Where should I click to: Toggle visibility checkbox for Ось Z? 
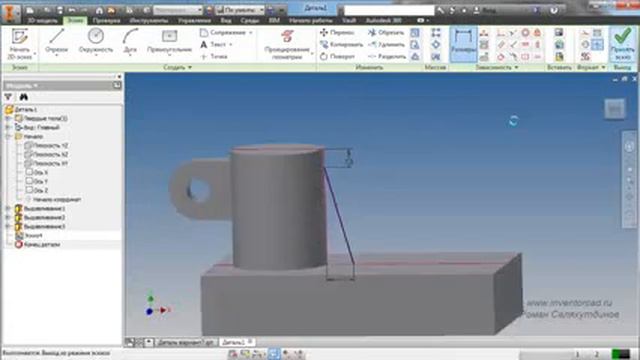click(29, 190)
